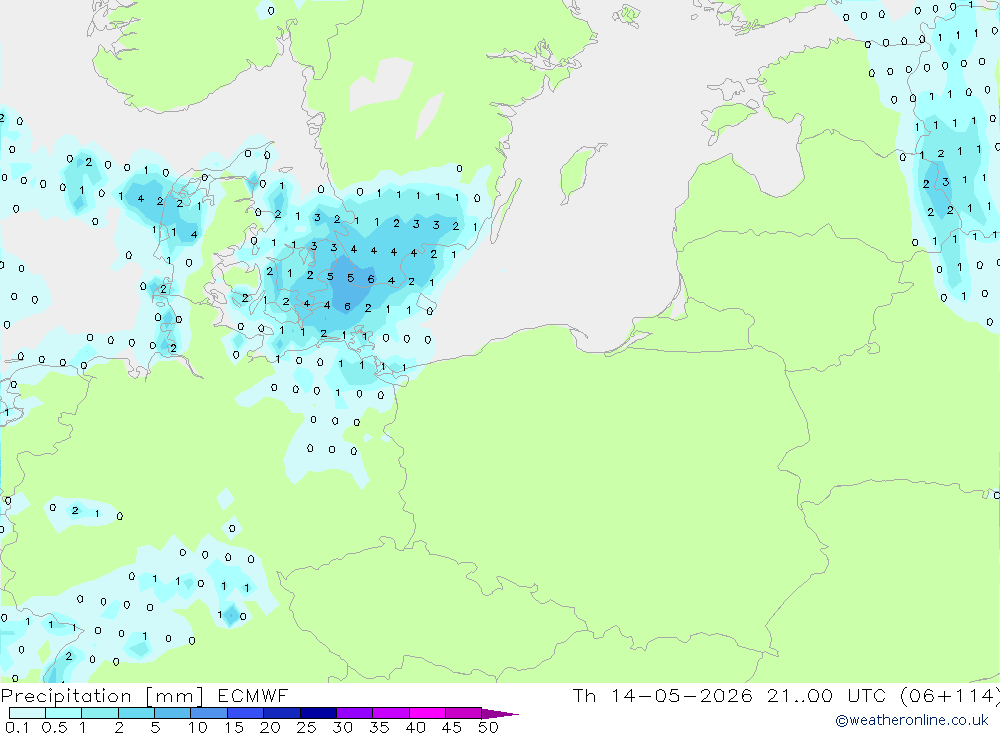Click the Precipitation [mm] title text
1000x733 pixels.
click(x=102, y=696)
